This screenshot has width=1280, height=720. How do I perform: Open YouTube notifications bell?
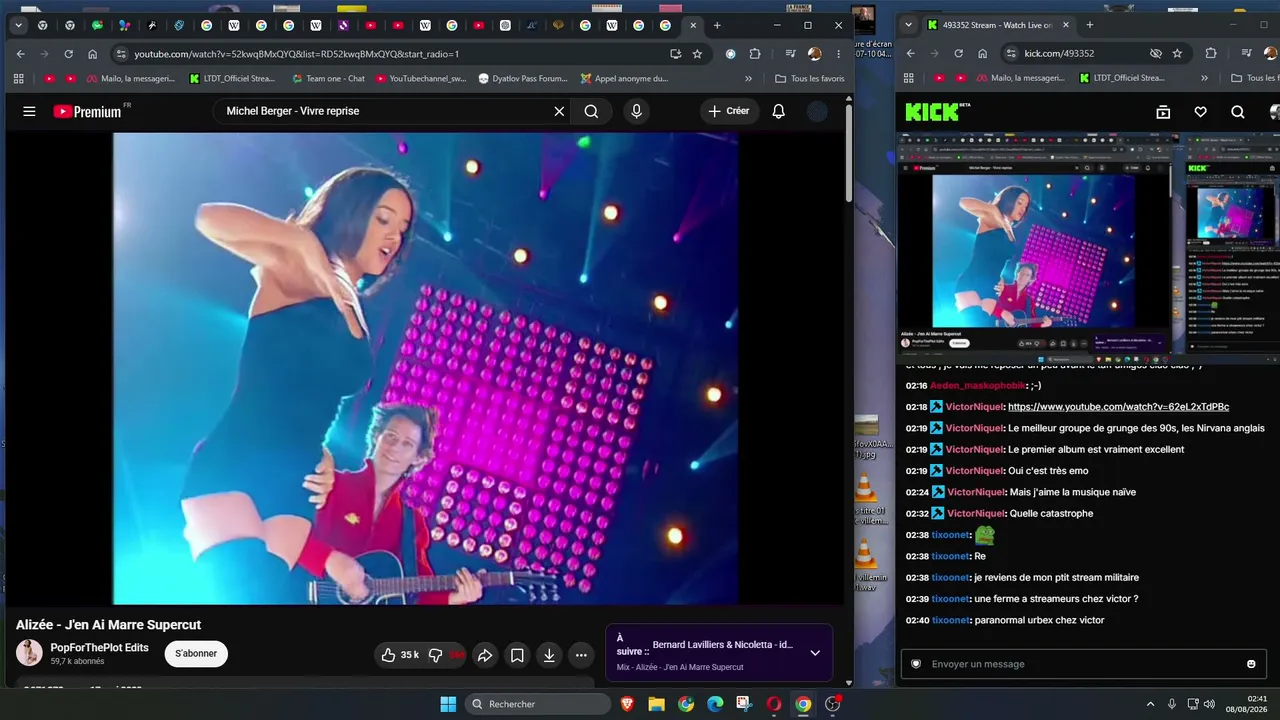tap(778, 111)
